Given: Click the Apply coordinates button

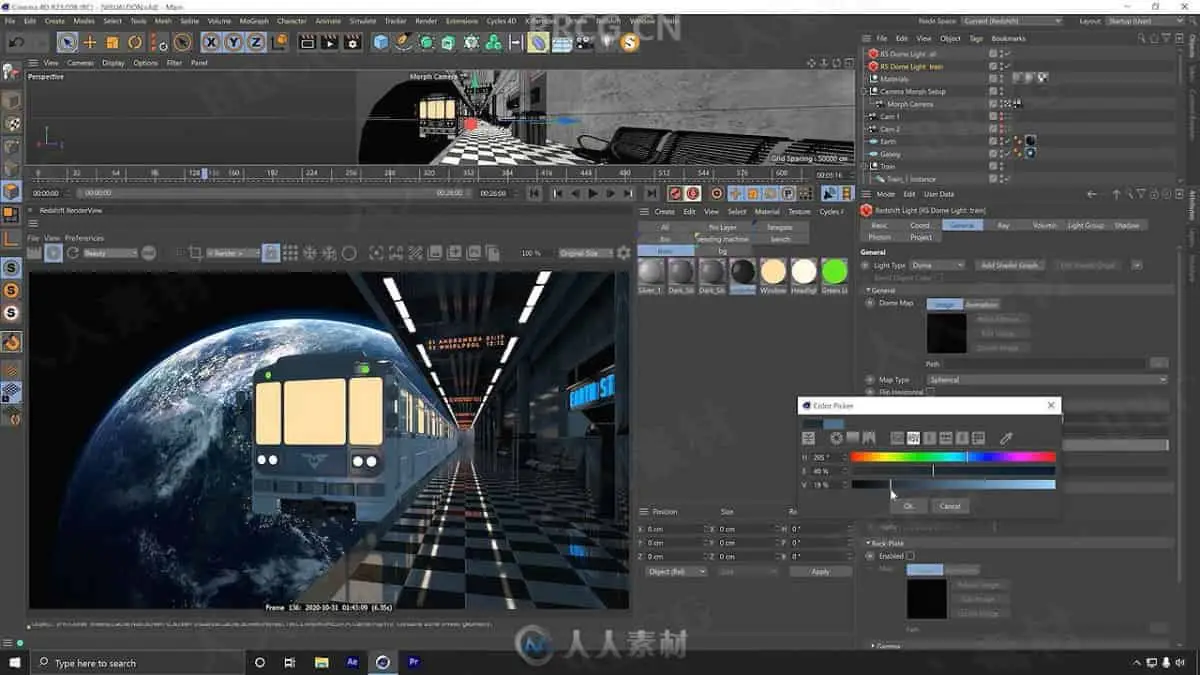Looking at the screenshot, I should tap(820, 571).
